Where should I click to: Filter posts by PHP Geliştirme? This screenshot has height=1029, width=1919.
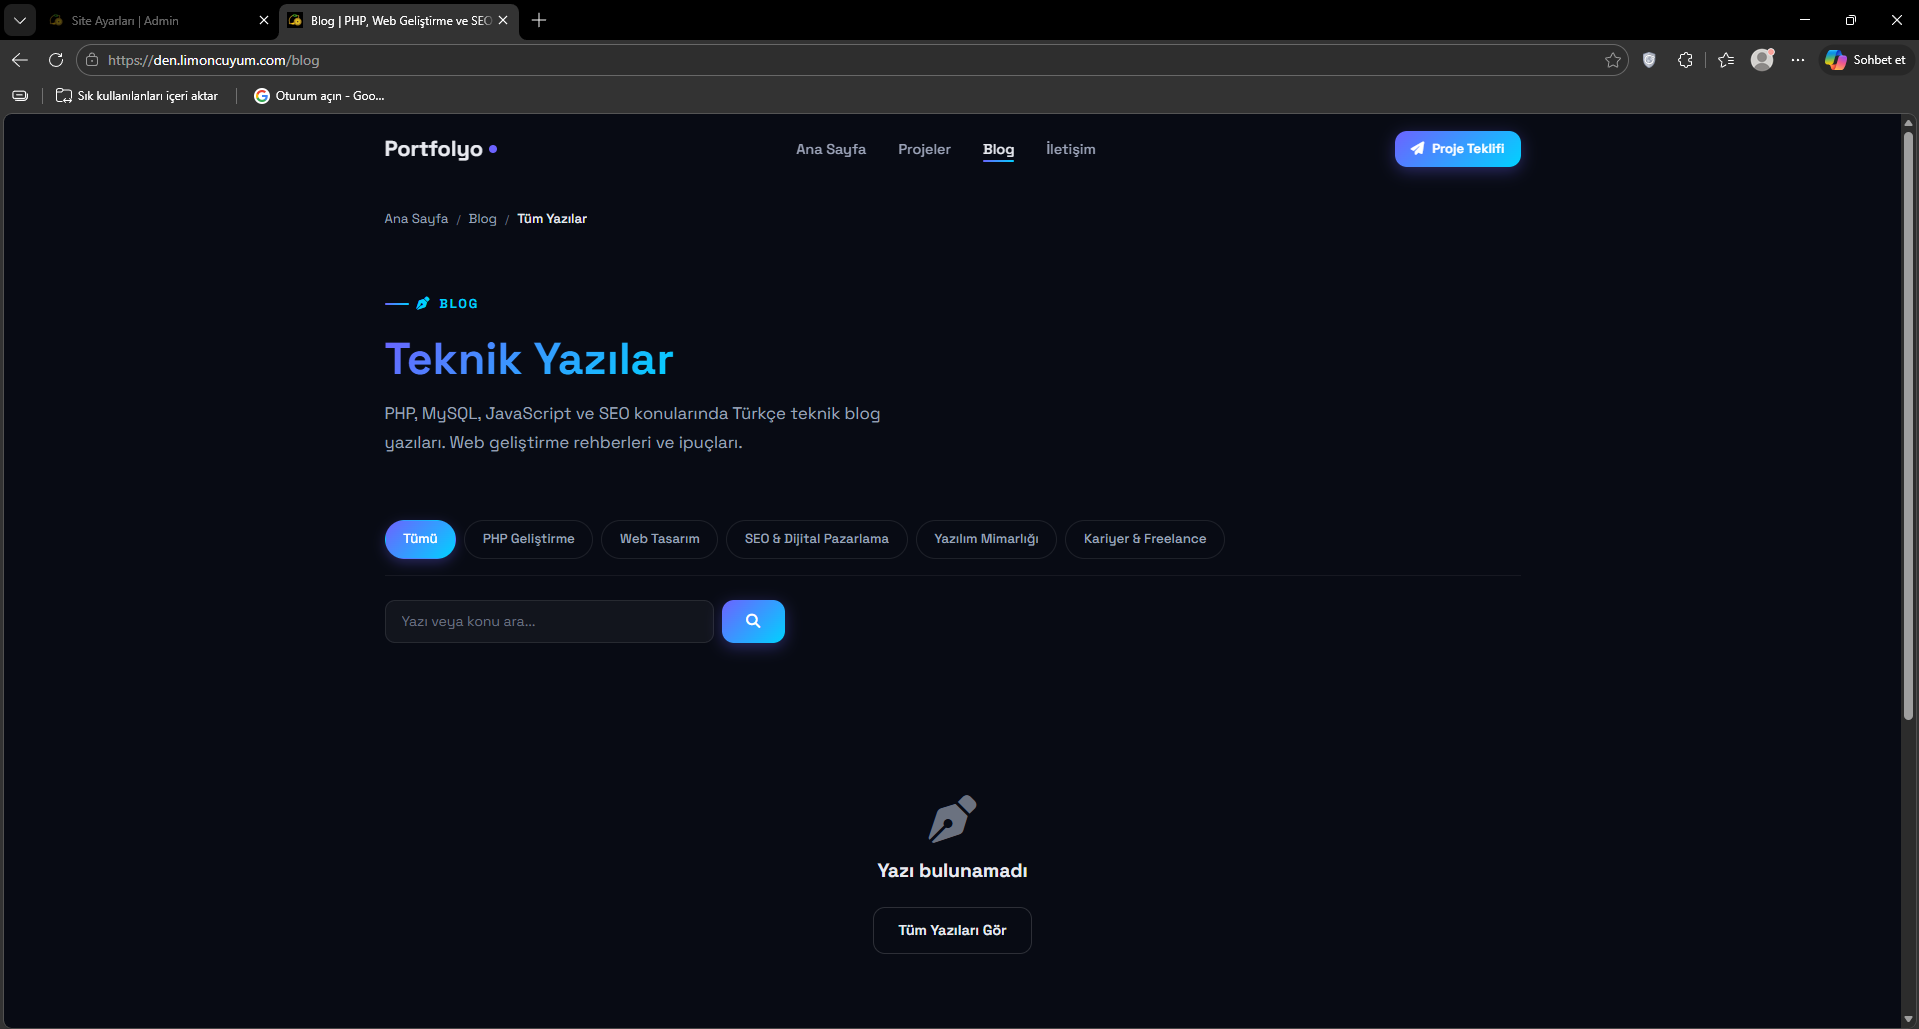point(528,539)
